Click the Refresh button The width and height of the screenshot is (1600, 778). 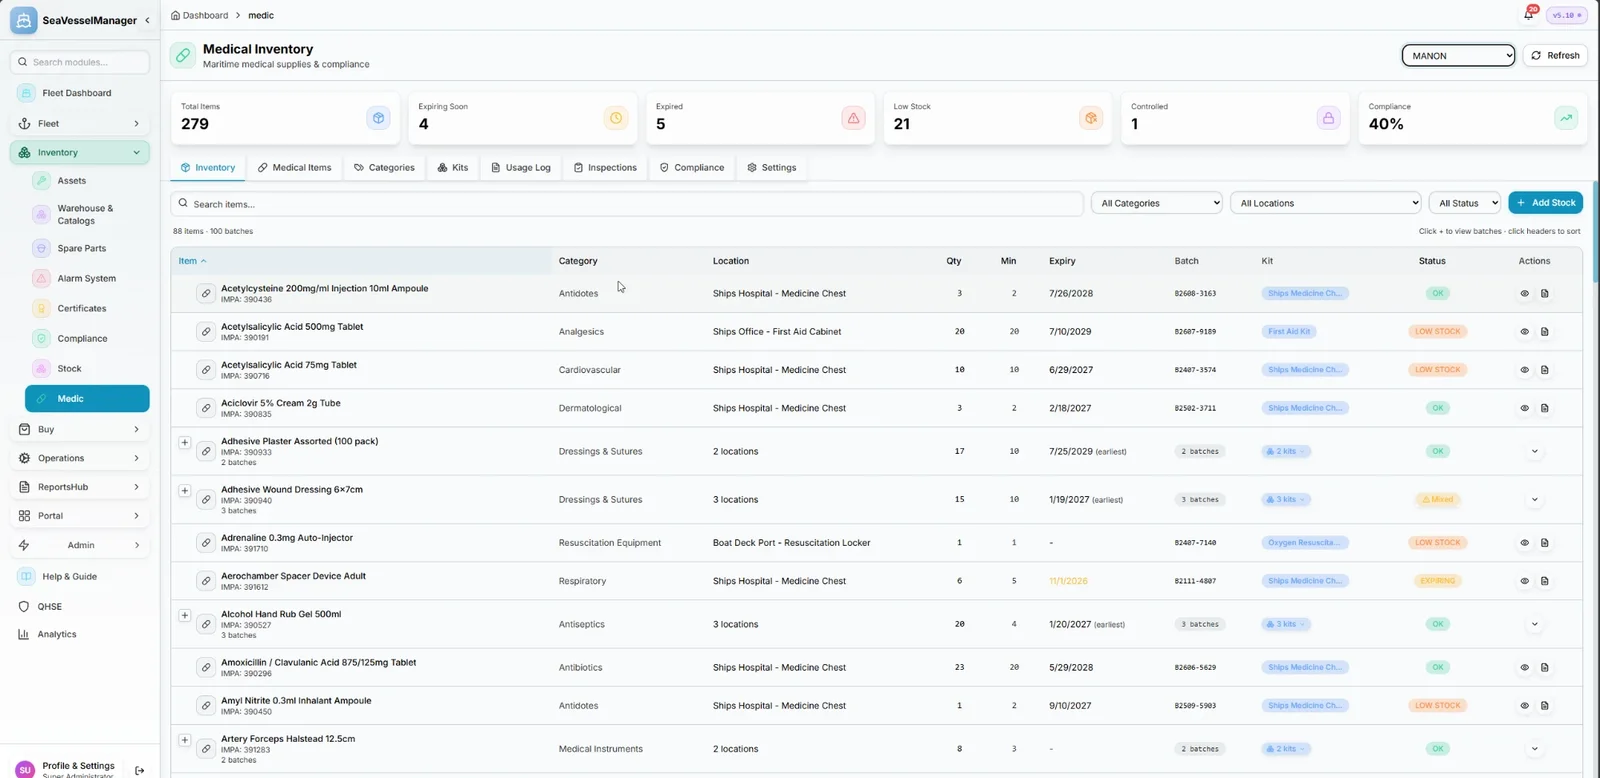coord(1555,56)
